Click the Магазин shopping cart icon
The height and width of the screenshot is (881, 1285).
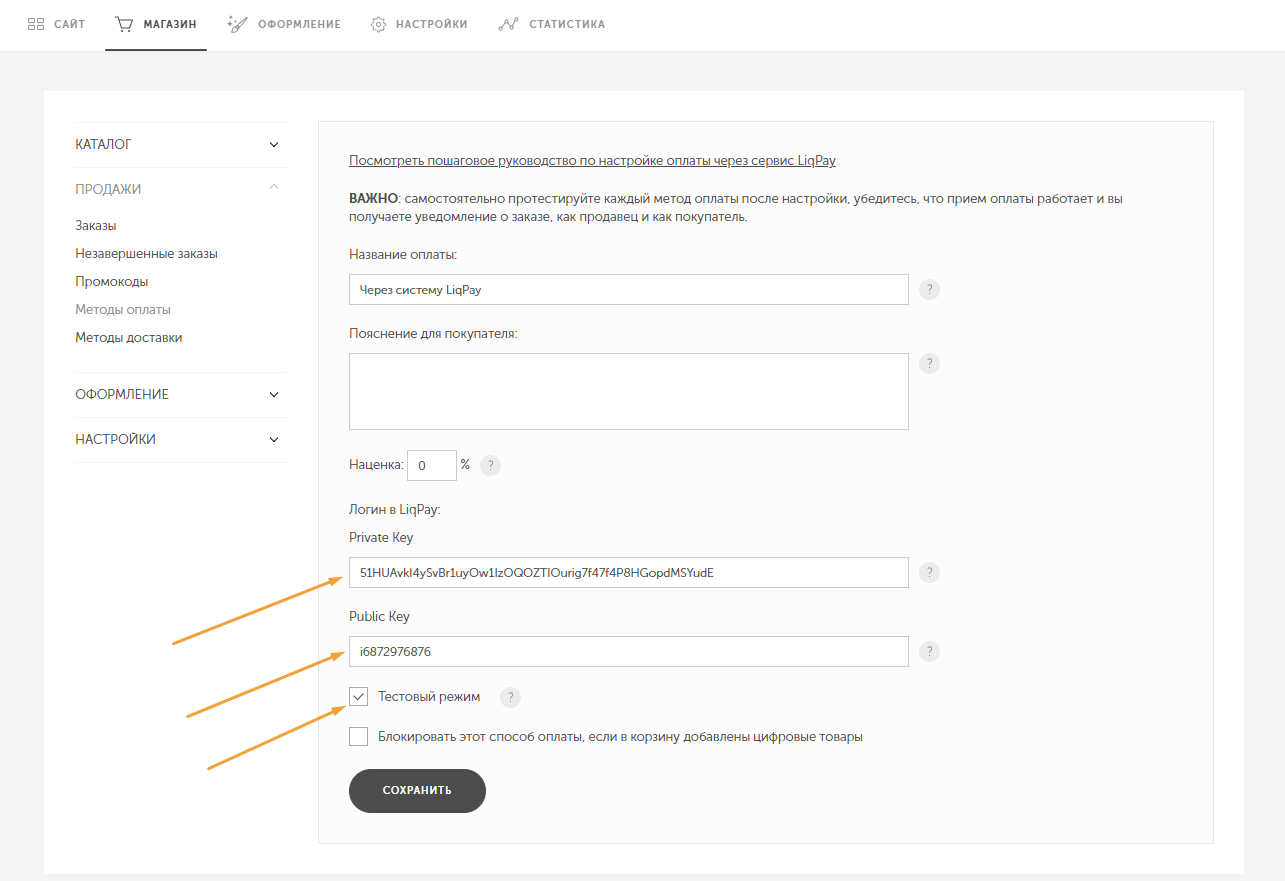[124, 24]
